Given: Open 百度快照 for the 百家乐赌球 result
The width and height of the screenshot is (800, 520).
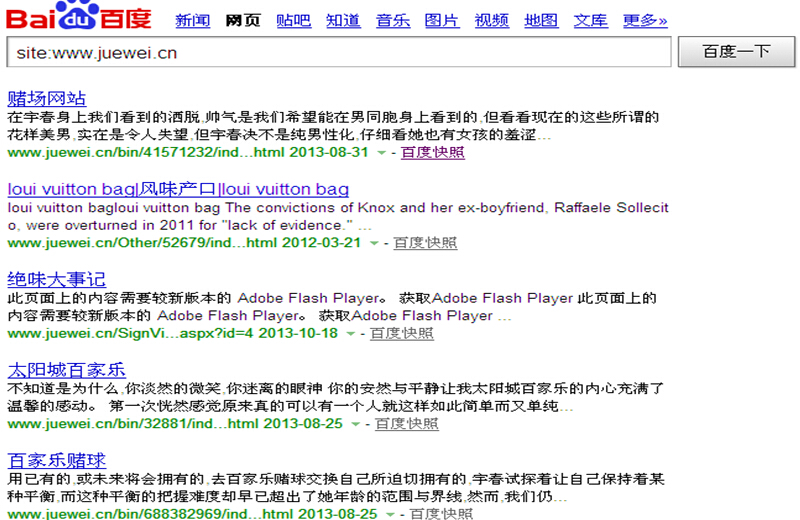Looking at the screenshot, I should tap(441, 513).
